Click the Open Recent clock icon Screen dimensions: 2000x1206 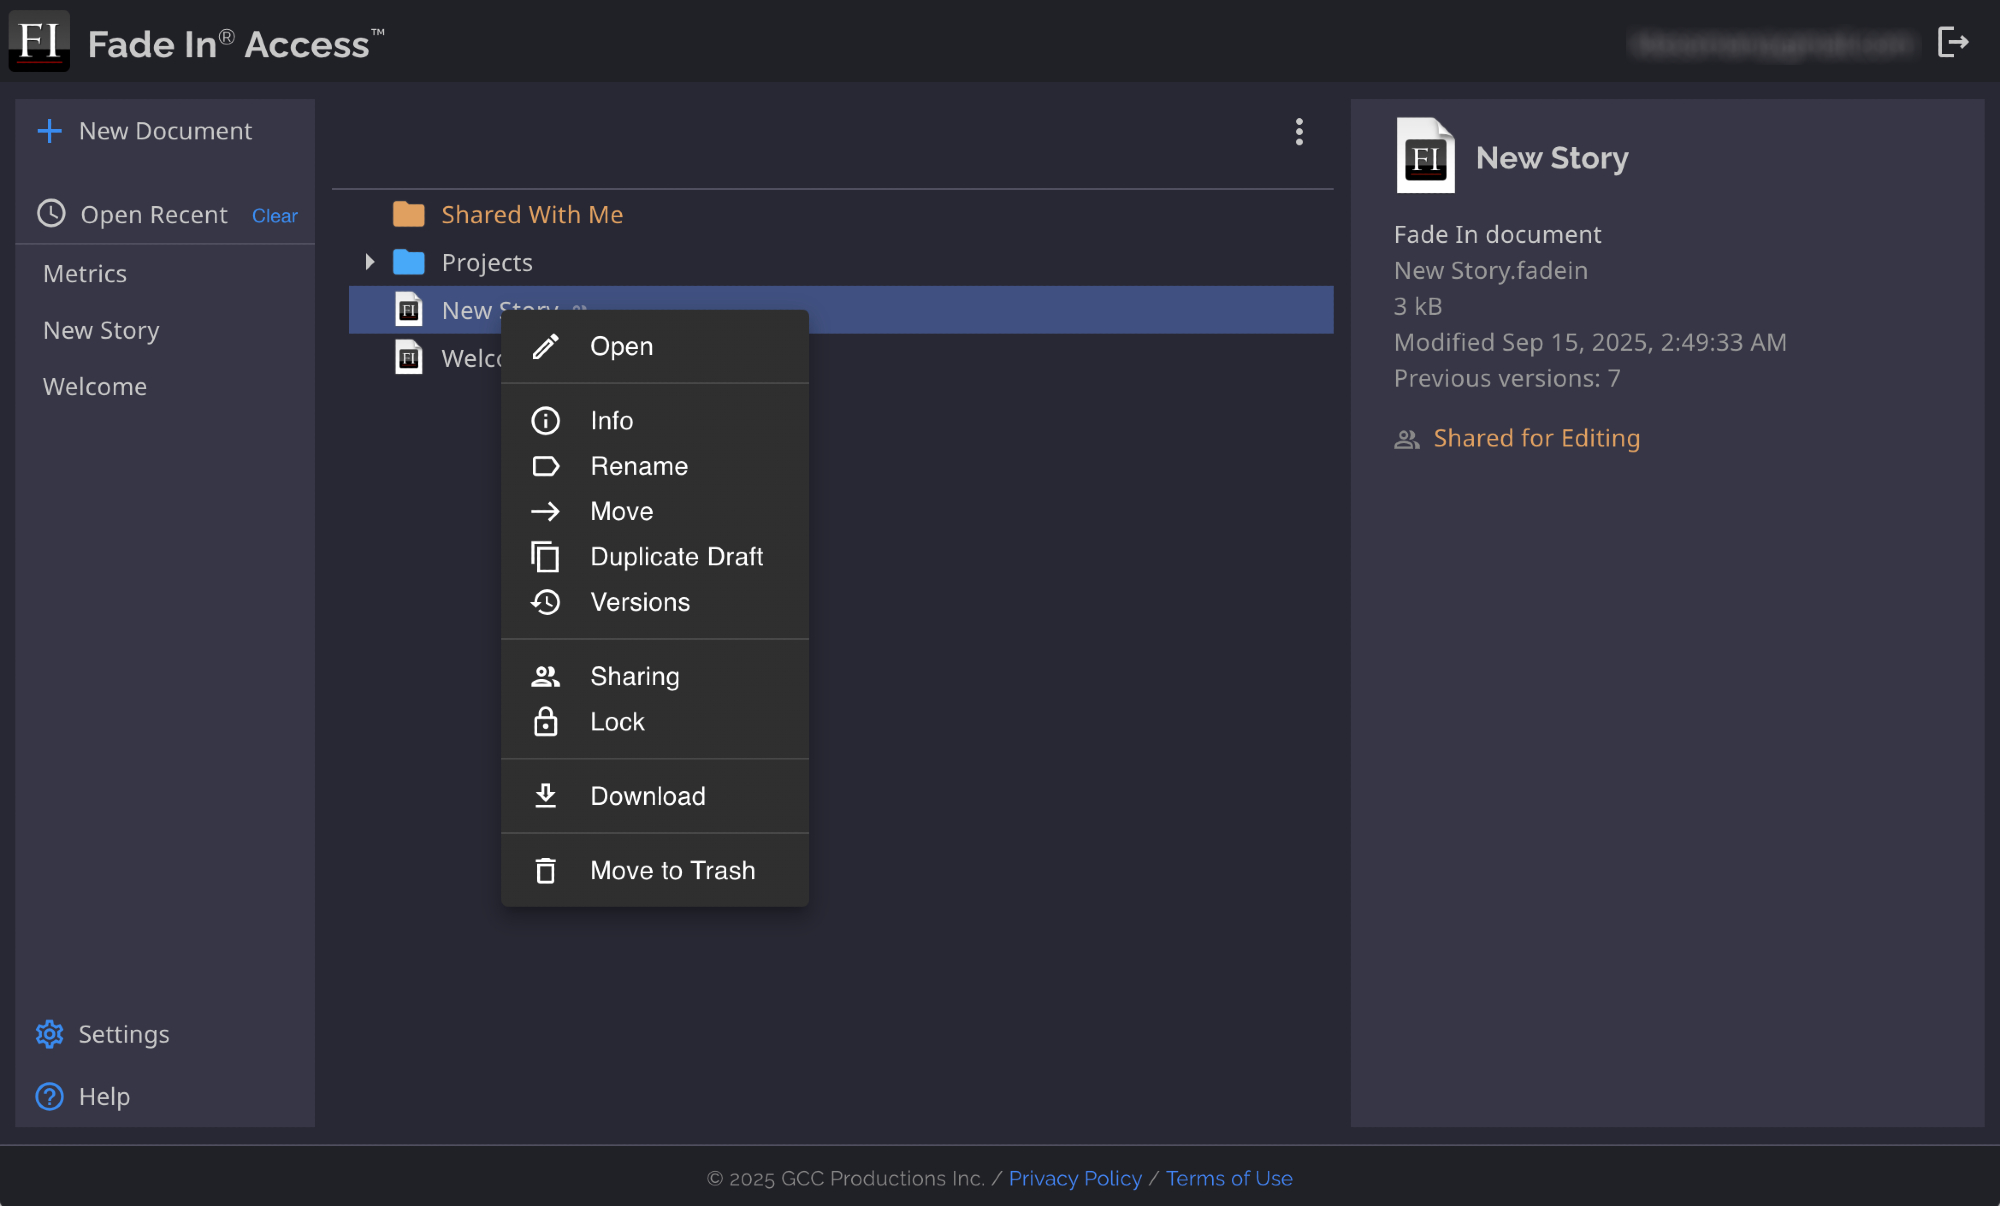51,214
